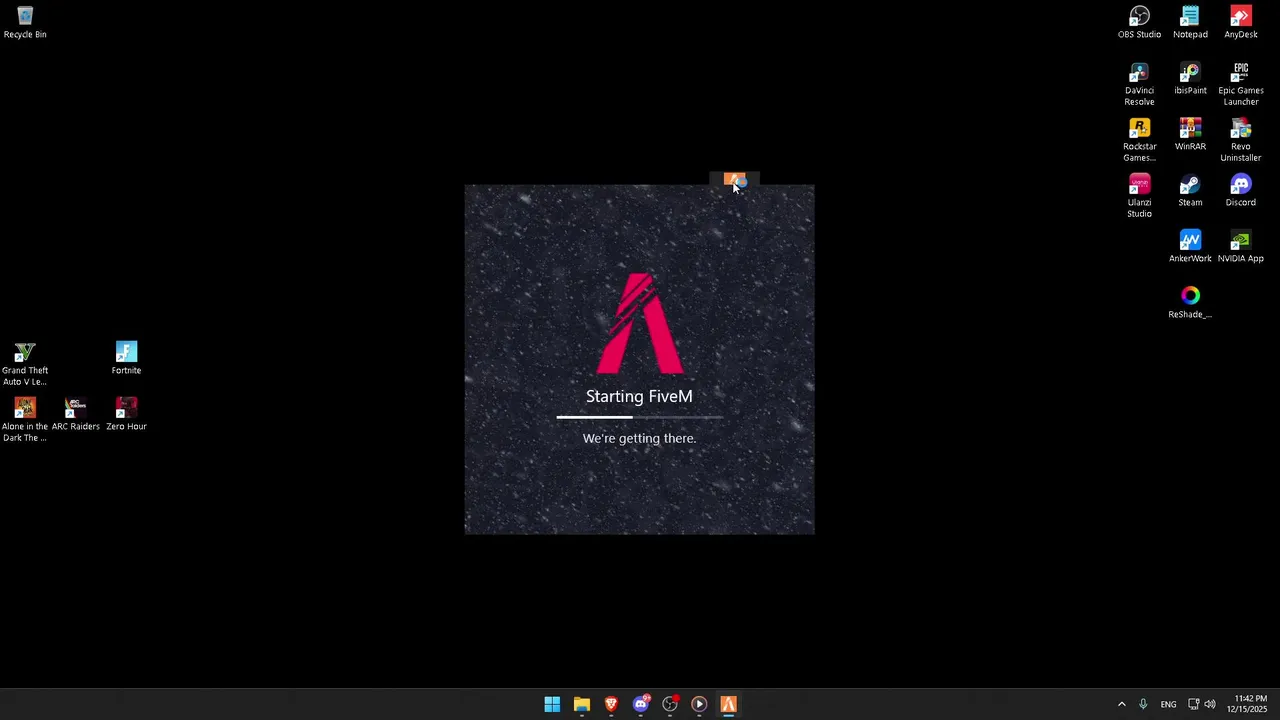
Task: Select Alone in the Dark shortcut
Action: 25,420
